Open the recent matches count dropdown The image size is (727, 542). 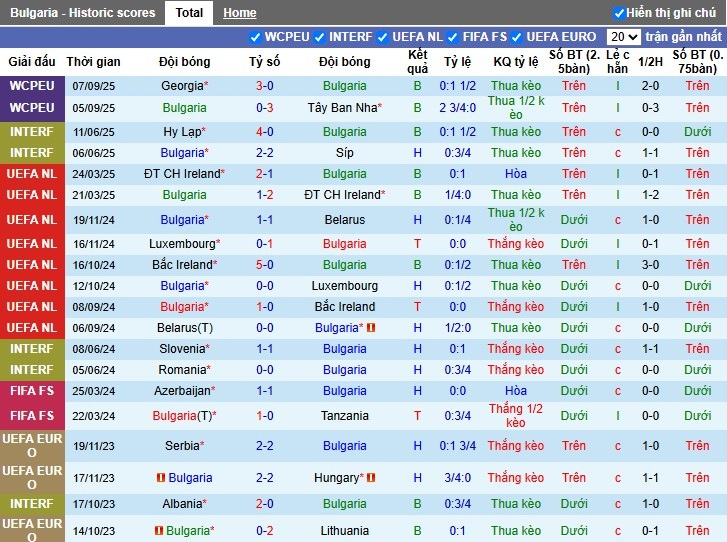[x=623, y=37]
